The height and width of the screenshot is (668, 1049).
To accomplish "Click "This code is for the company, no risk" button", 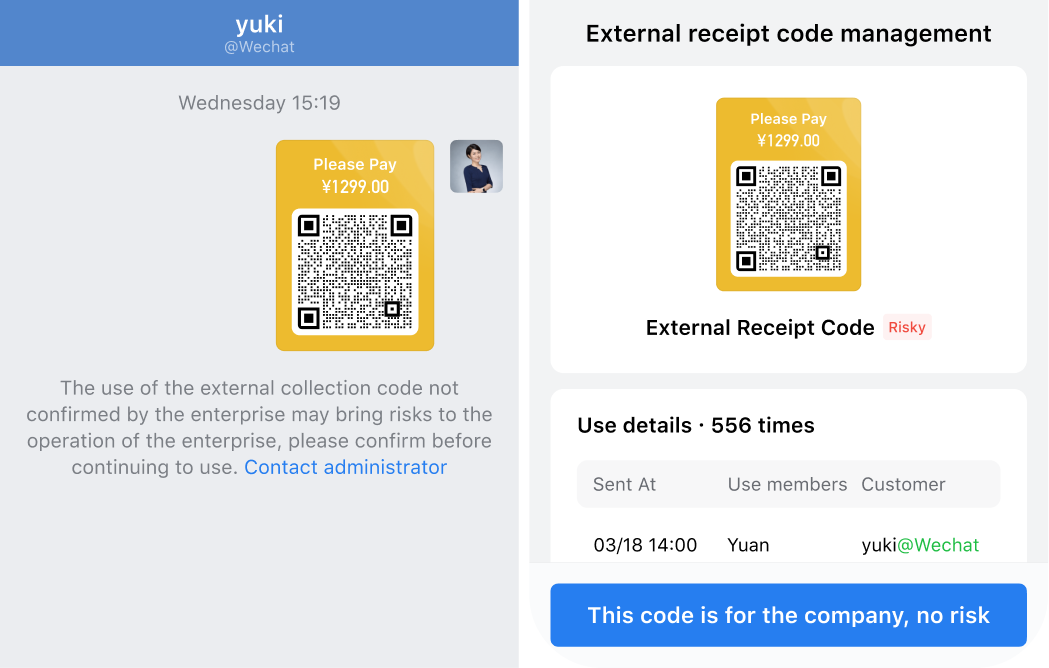I will [788, 615].
